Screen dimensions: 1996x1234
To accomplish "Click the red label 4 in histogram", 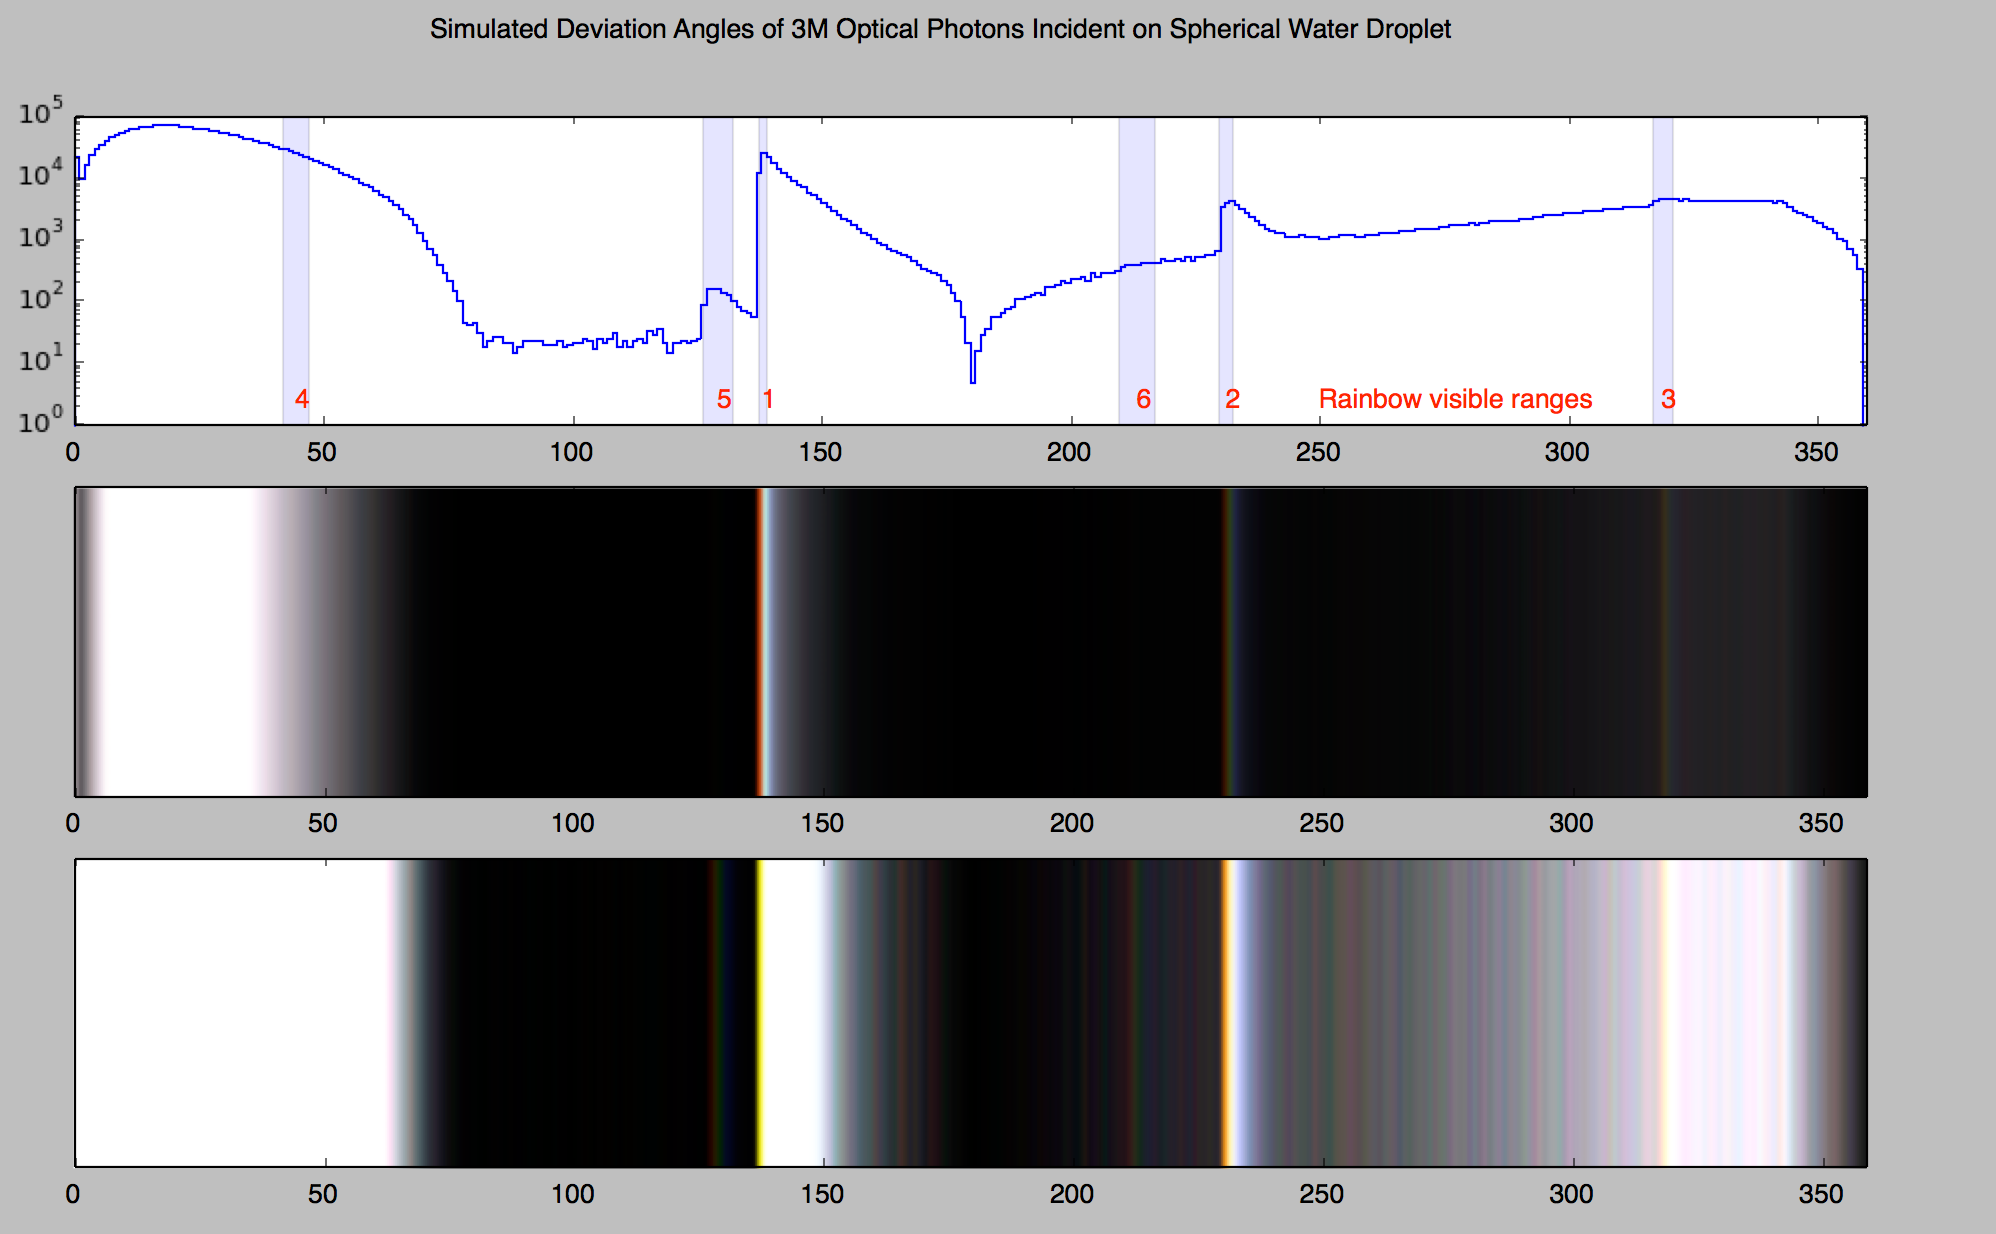I will pyautogui.click(x=302, y=399).
